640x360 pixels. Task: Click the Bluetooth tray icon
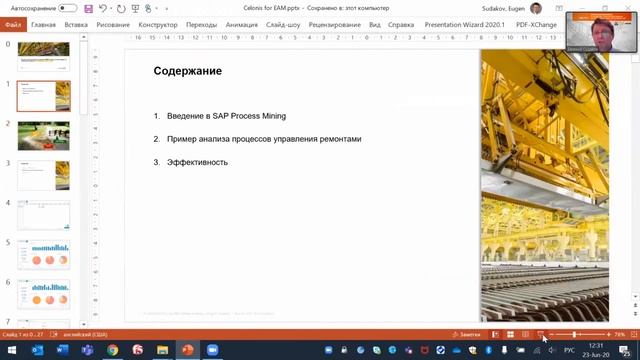[x=489, y=350]
